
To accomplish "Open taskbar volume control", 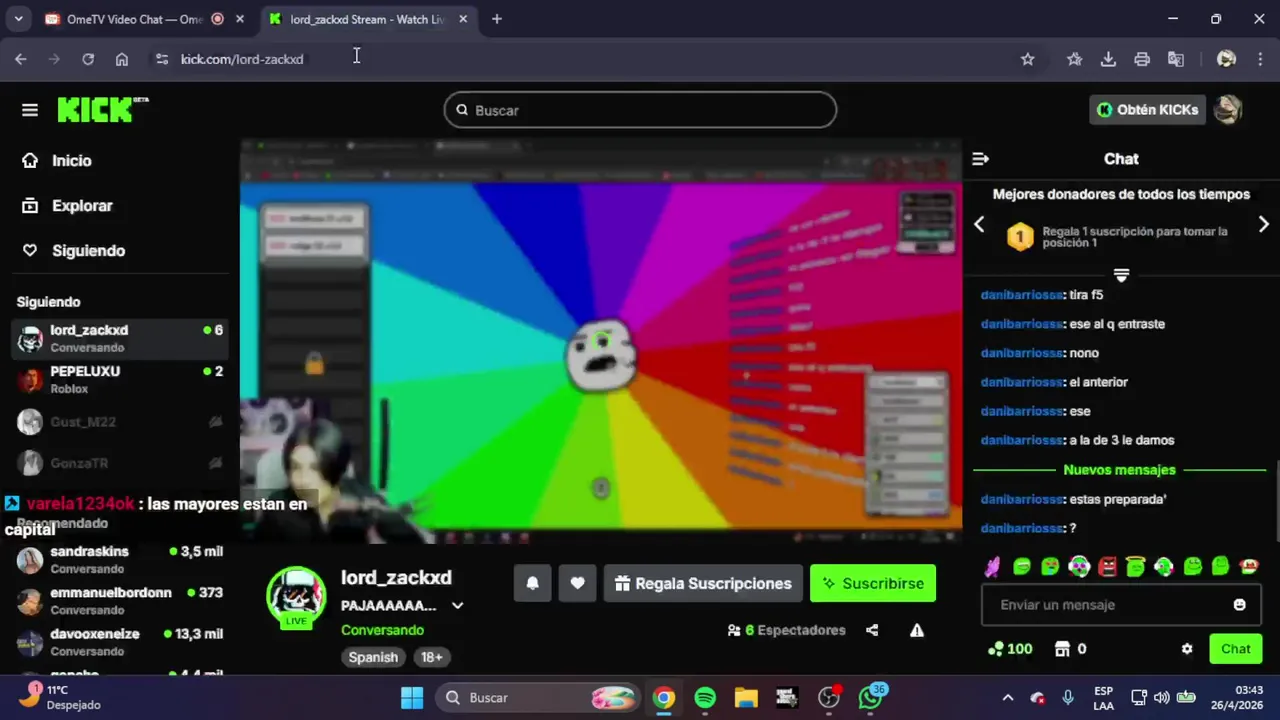I will (x=1161, y=698).
